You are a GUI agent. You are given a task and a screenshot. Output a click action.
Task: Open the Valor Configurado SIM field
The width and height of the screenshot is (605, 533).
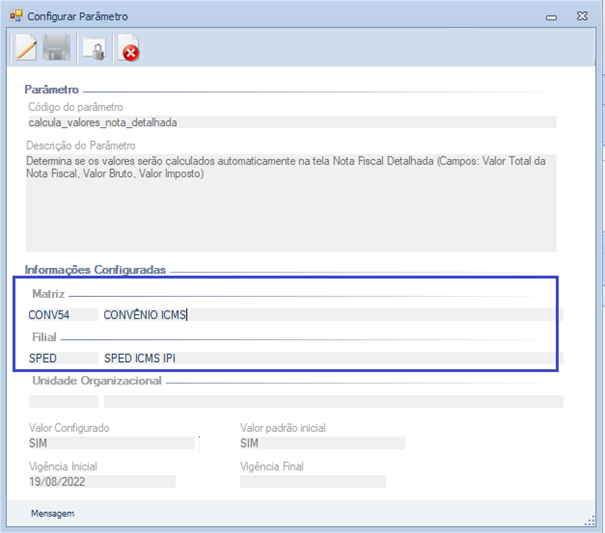[111, 443]
